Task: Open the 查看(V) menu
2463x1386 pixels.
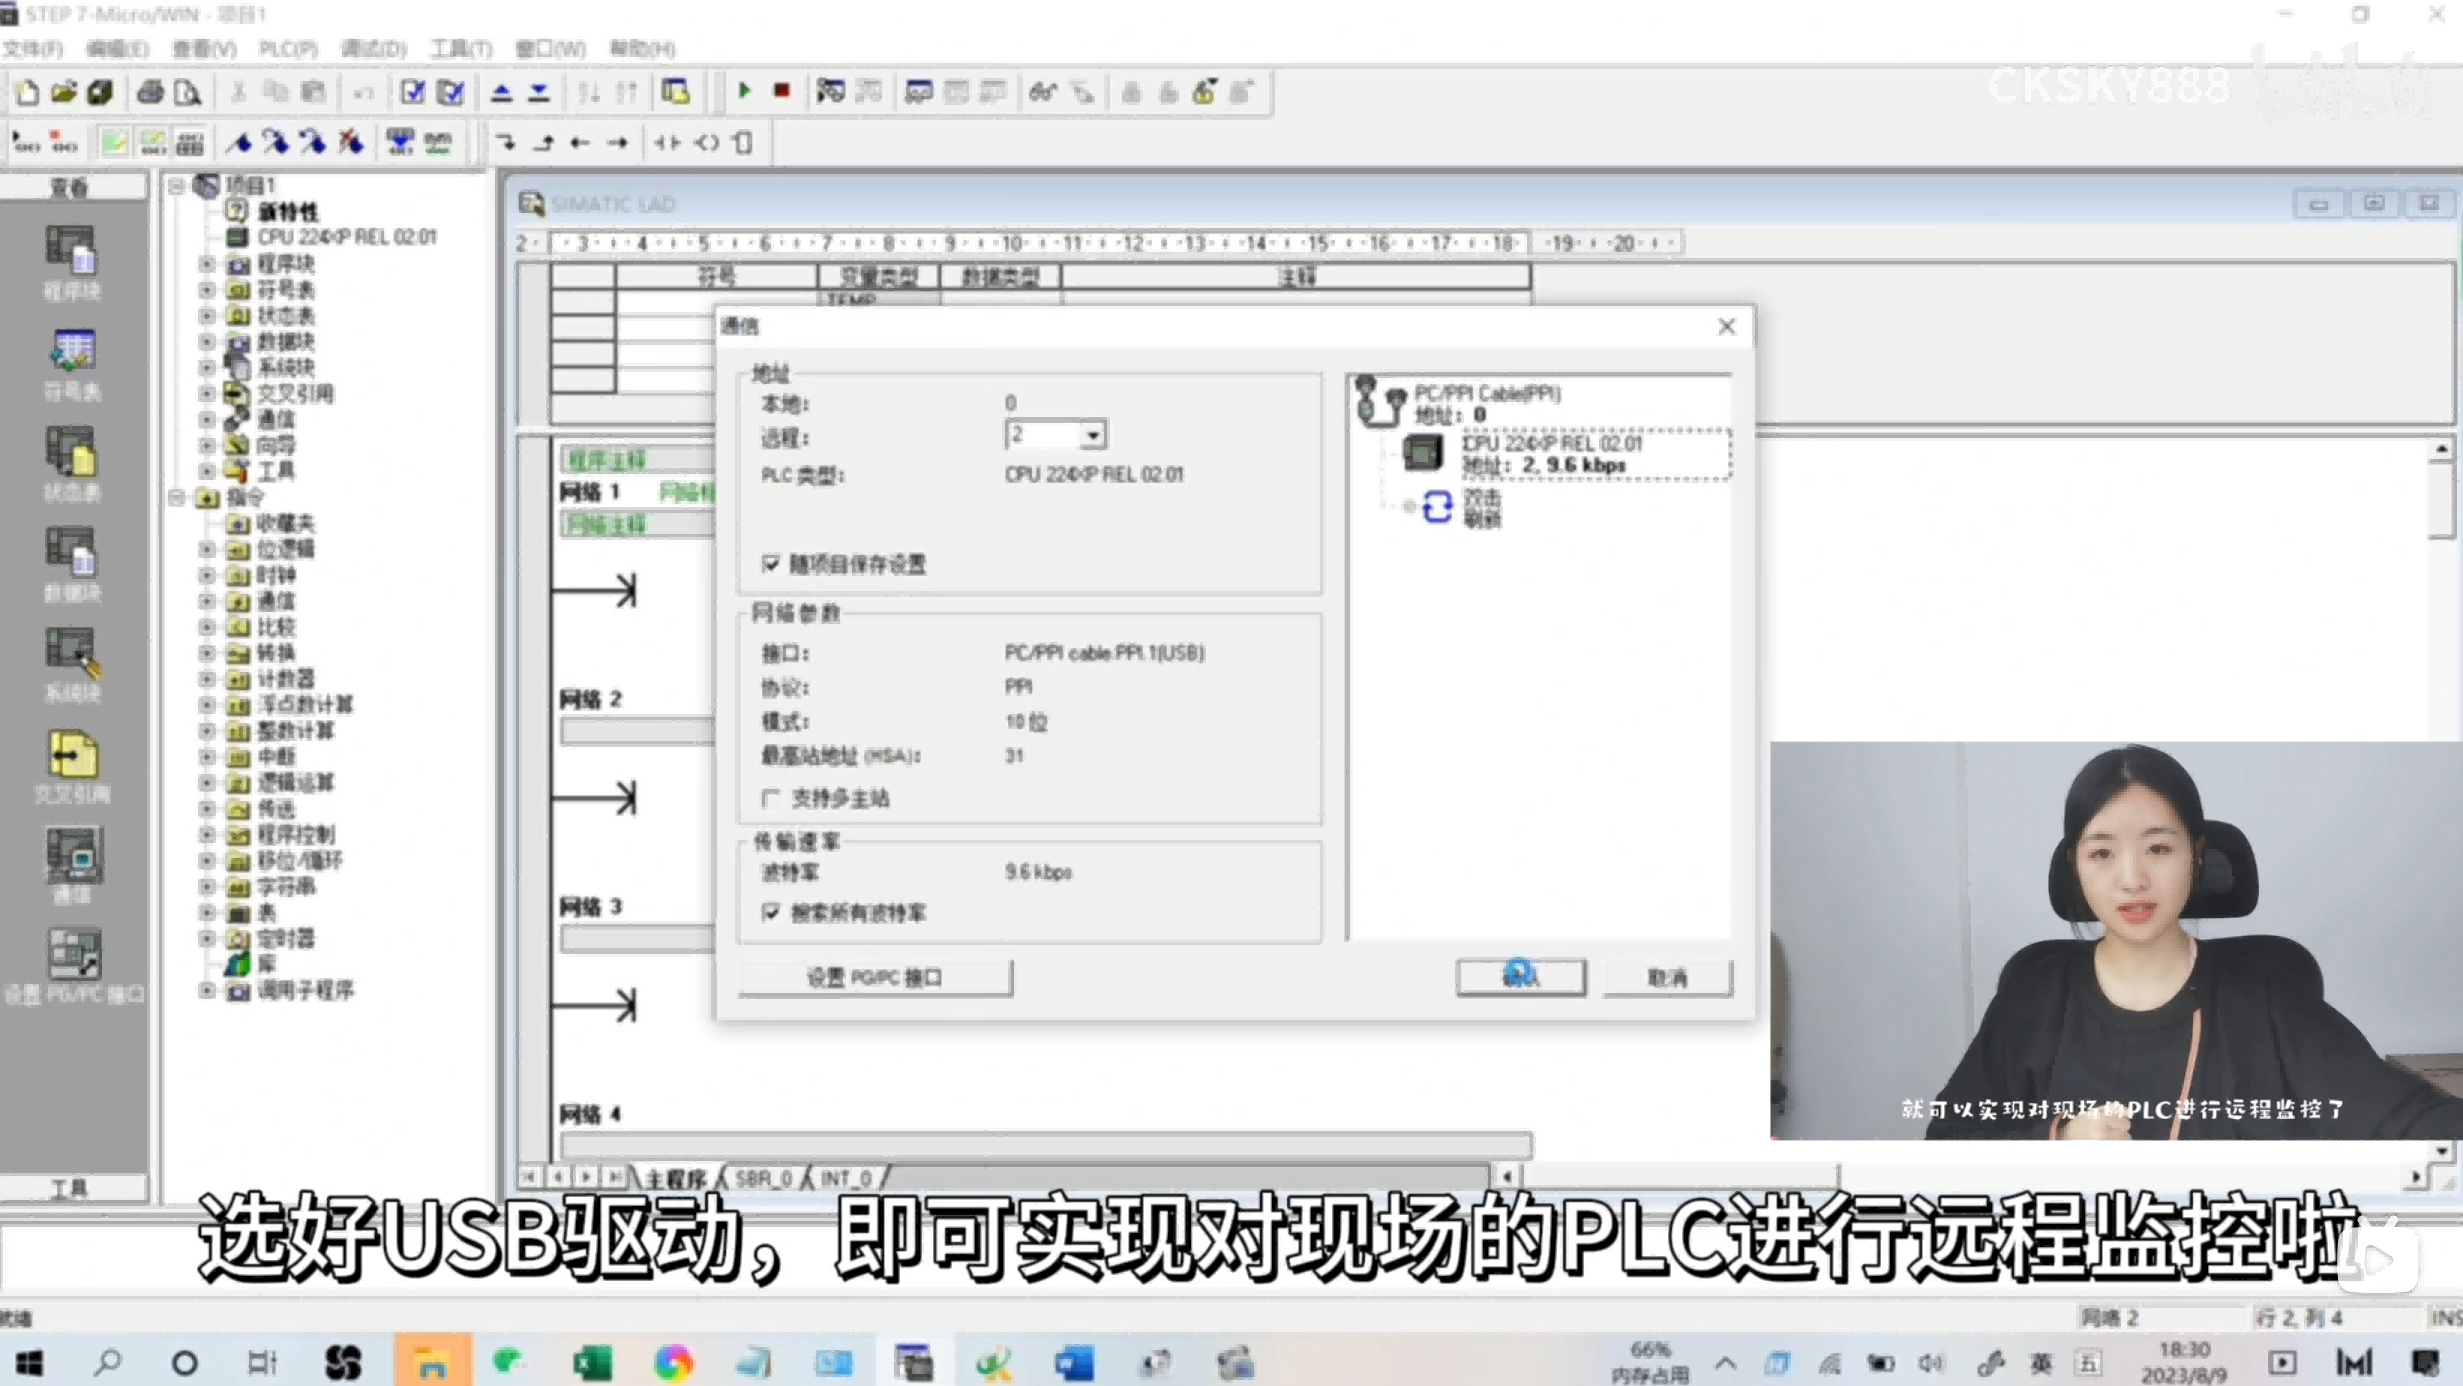Action: point(204,48)
